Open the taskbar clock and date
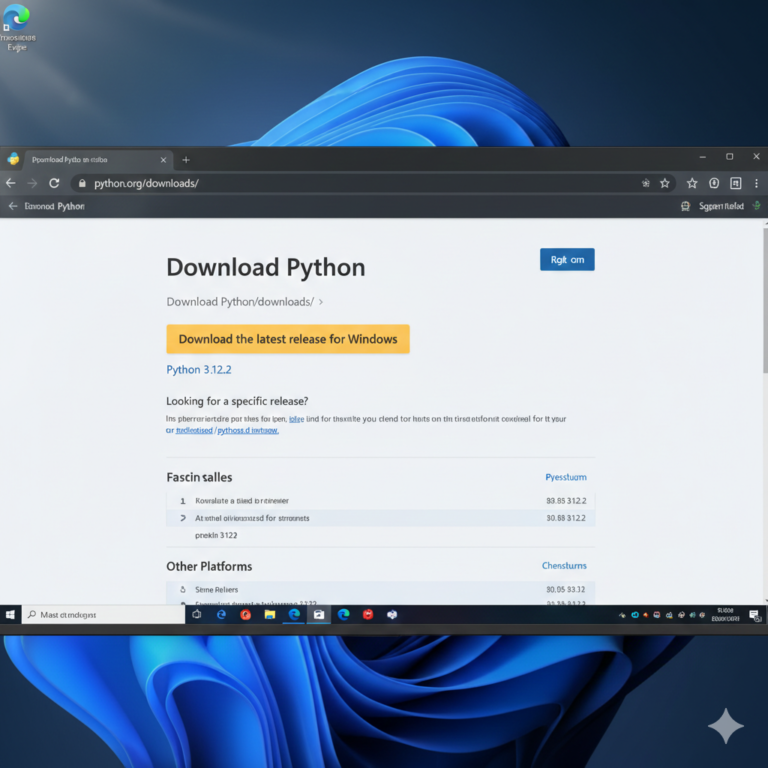 (725, 615)
